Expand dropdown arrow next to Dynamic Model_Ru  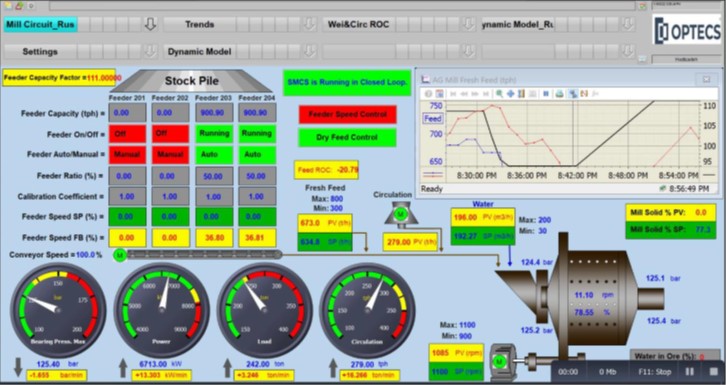pos(628,24)
